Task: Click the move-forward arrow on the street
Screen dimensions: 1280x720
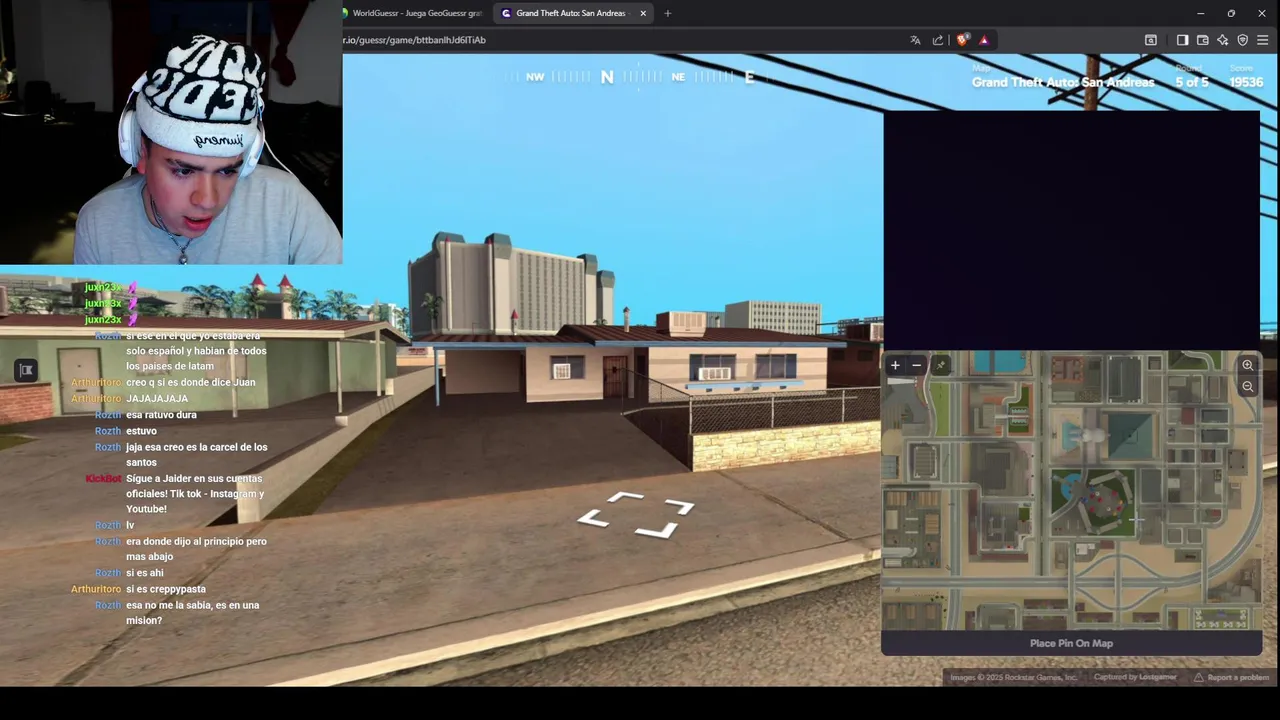Action: point(636,515)
